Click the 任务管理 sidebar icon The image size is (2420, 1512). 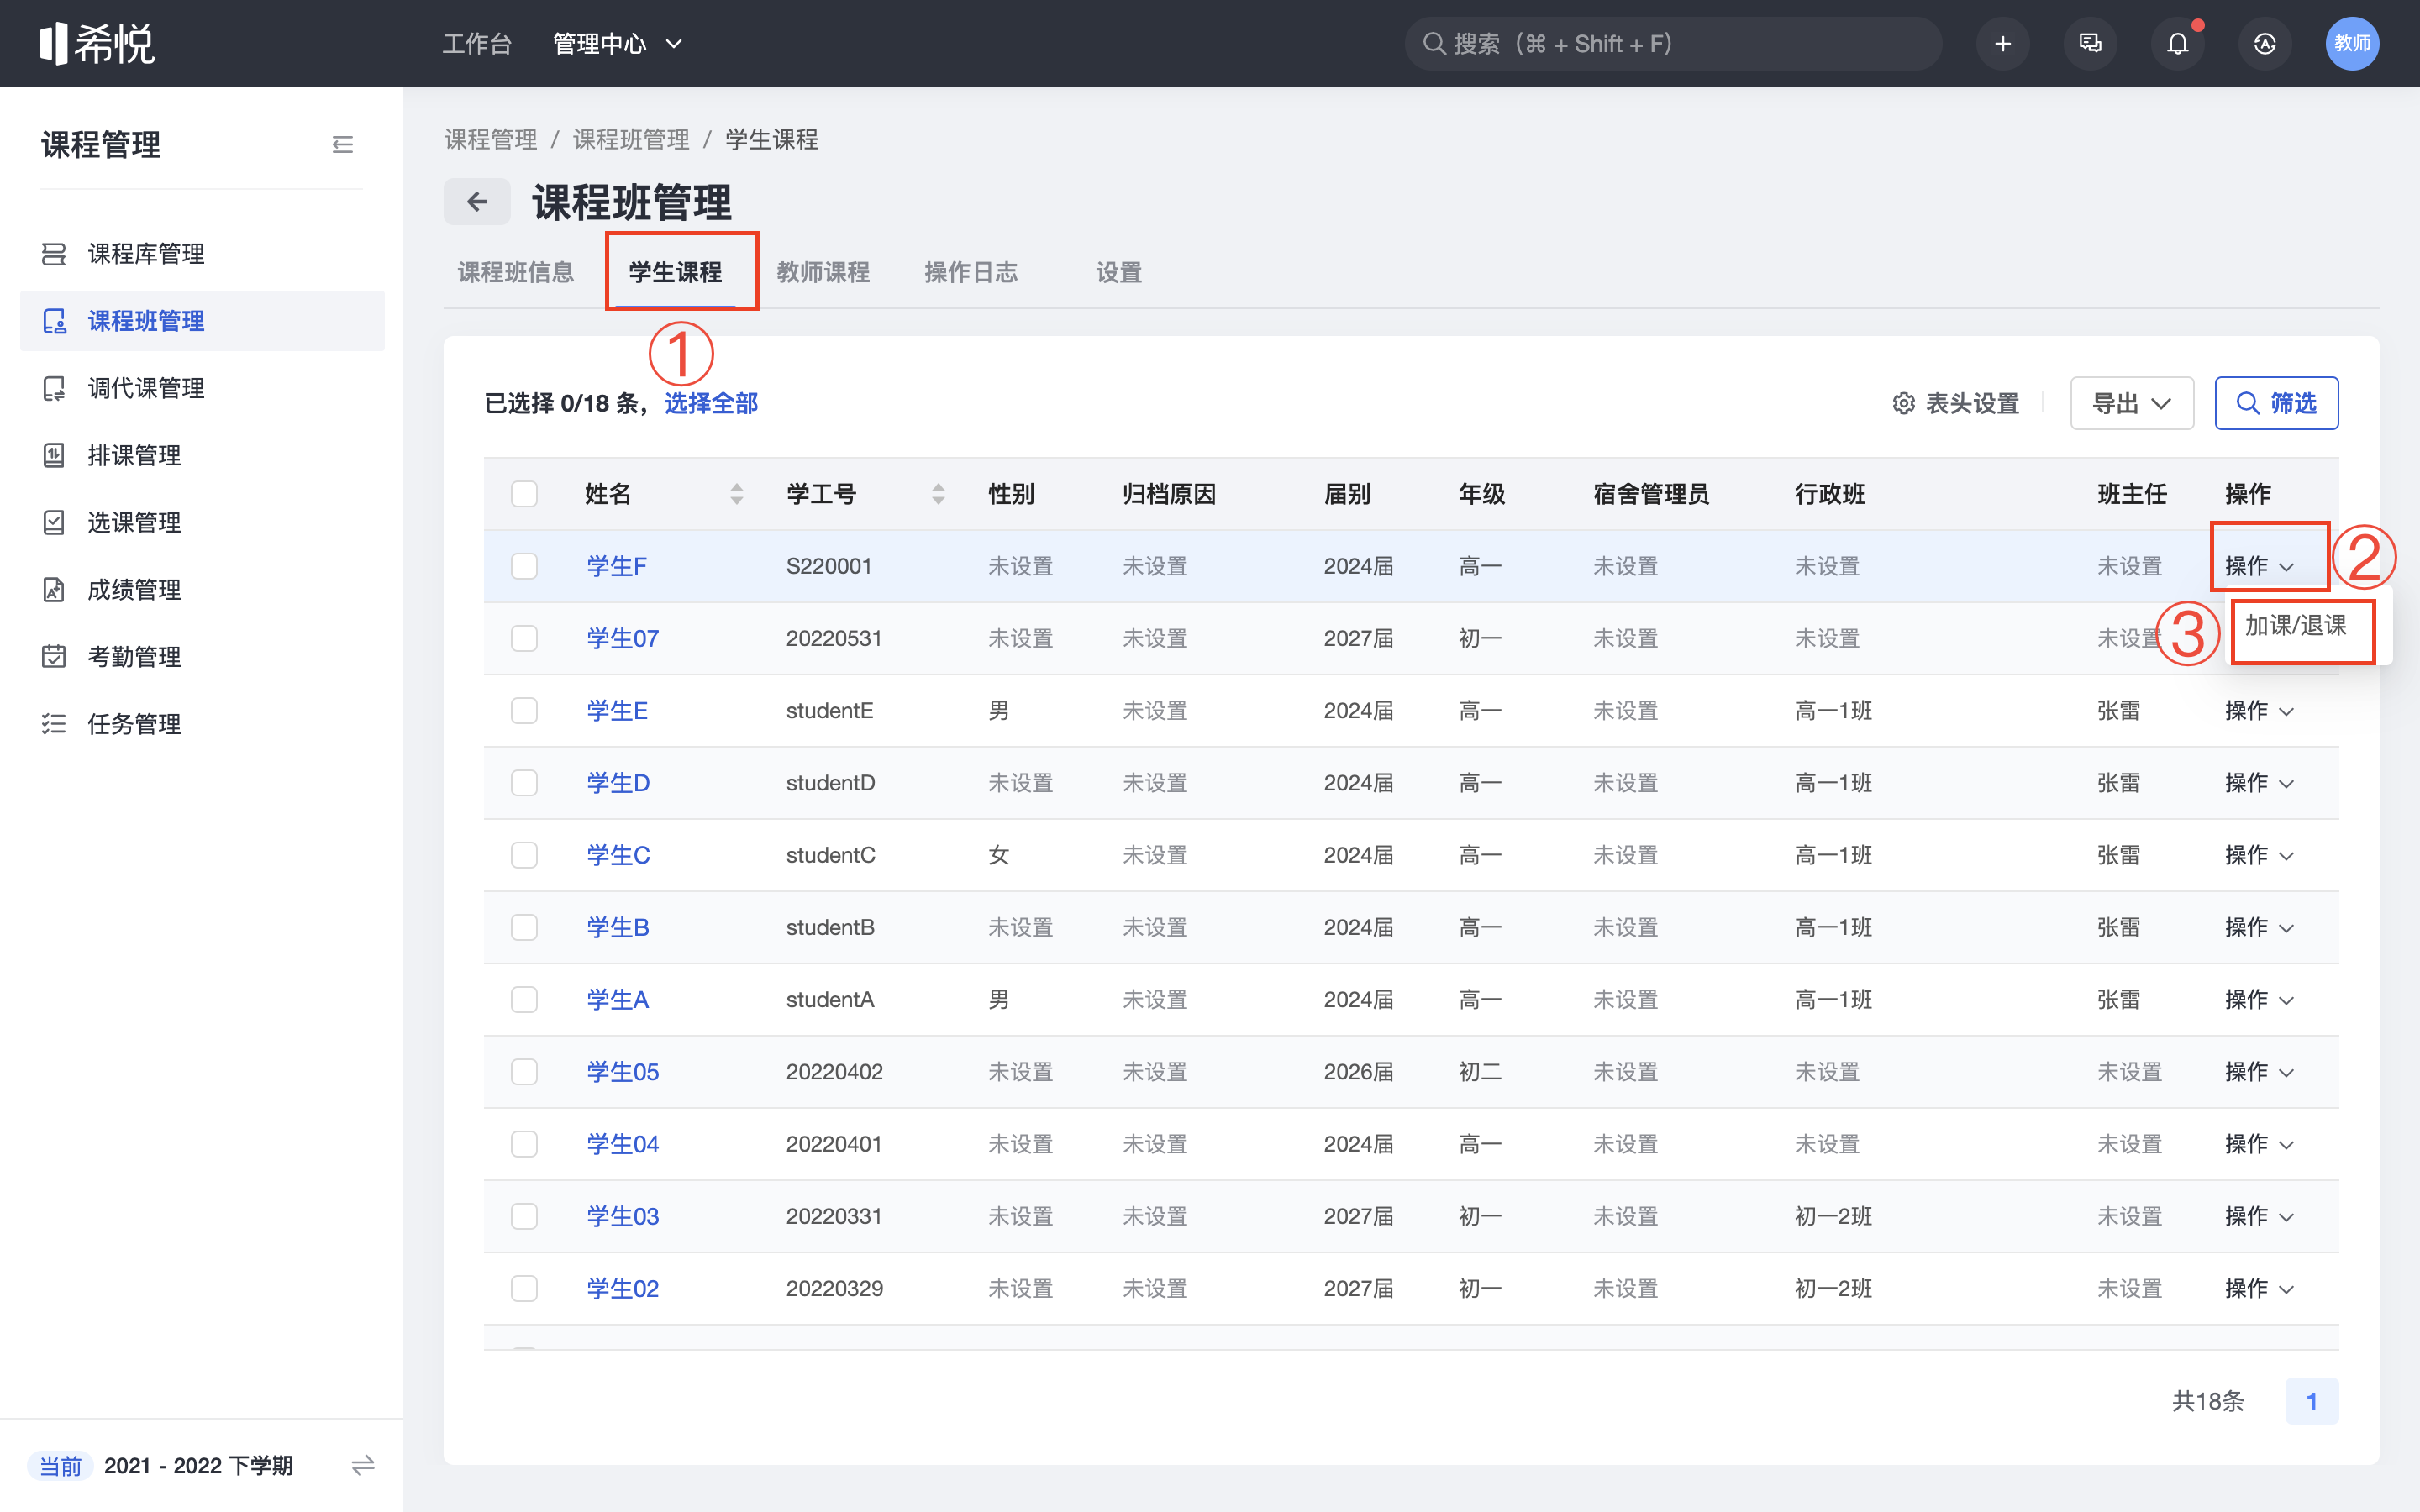click(x=54, y=724)
